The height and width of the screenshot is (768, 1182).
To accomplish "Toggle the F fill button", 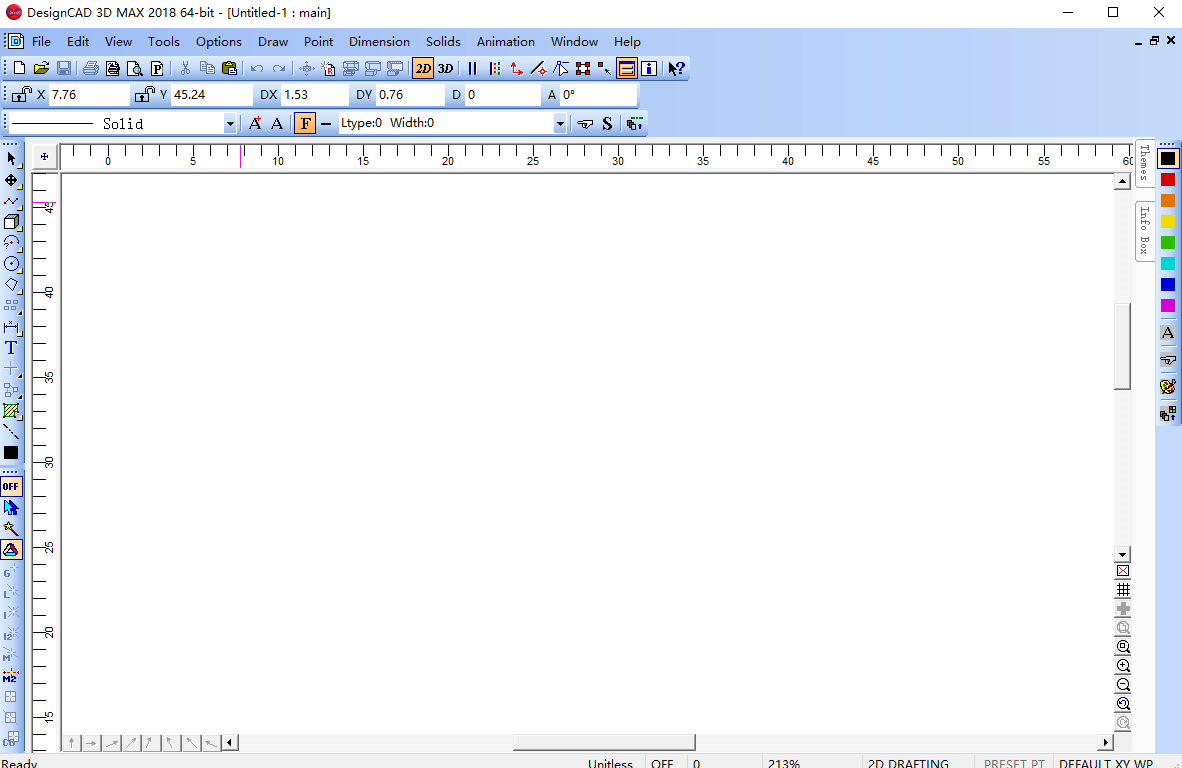I will [305, 124].
